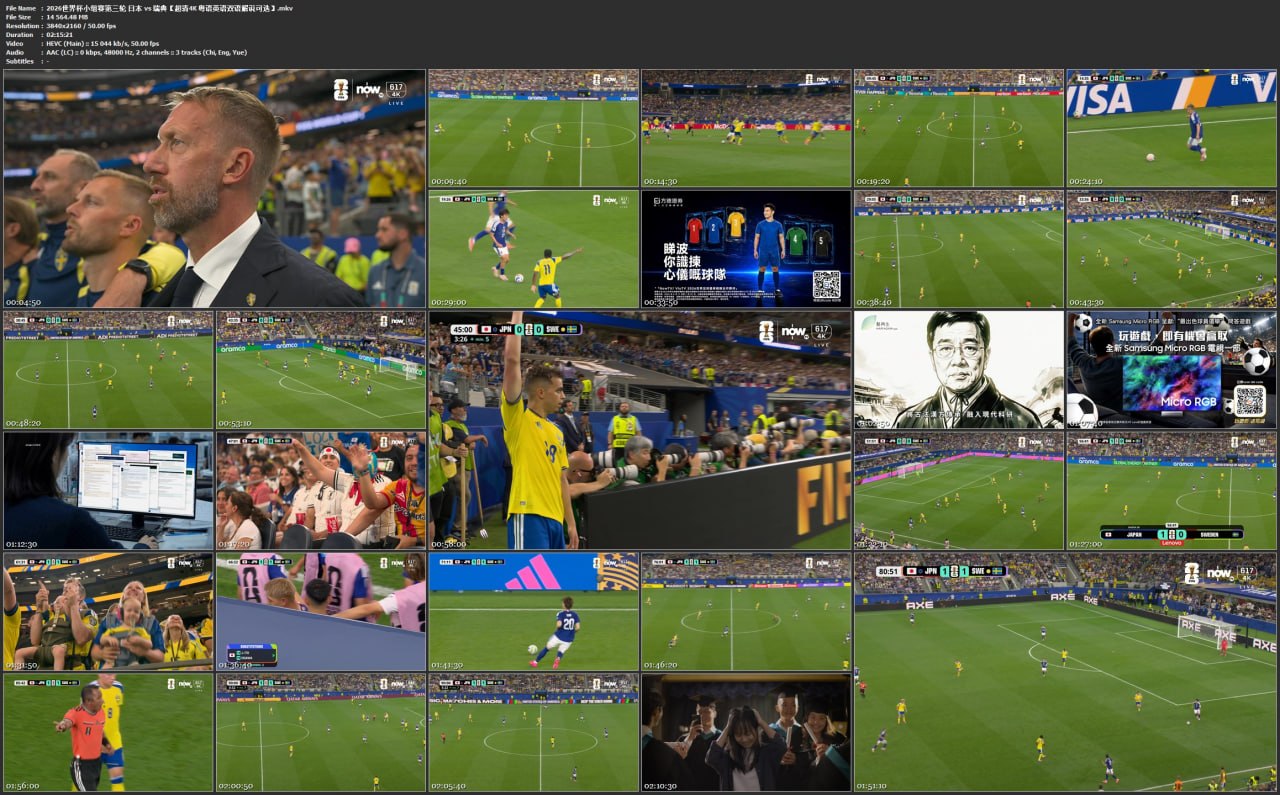Select the 02:10:30 frame of the graduates
The image size is (1280, 795).
click(746, 733)
